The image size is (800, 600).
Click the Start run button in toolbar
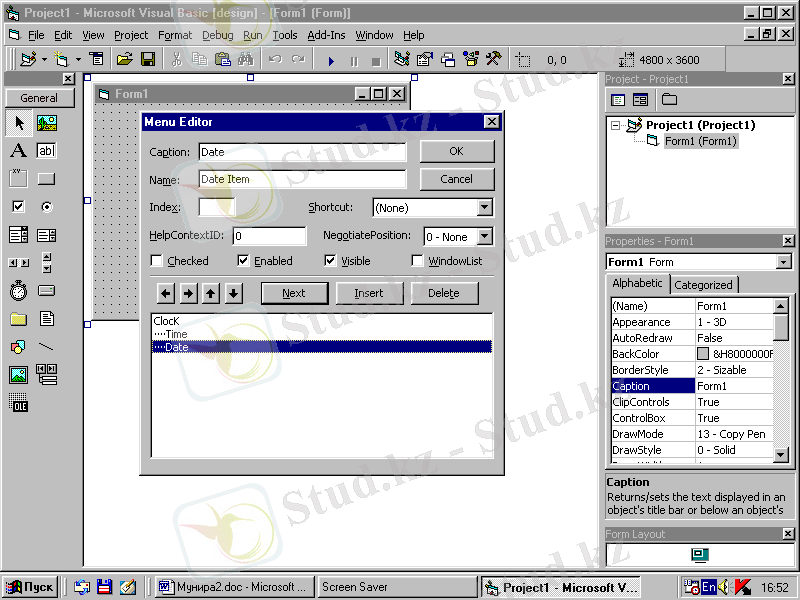(x=331, y=61)
